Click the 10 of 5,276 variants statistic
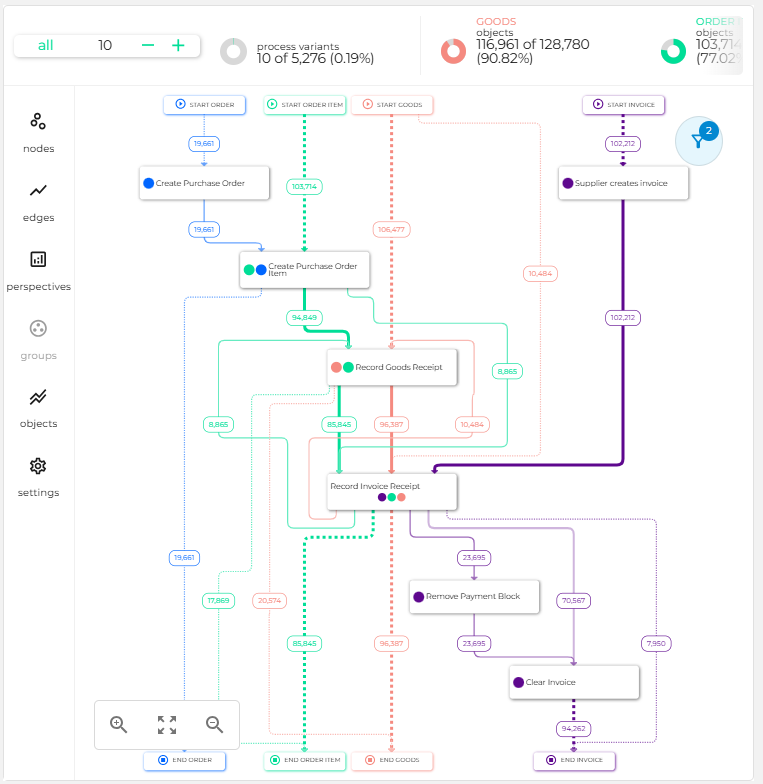 click(x=316, y=58)
